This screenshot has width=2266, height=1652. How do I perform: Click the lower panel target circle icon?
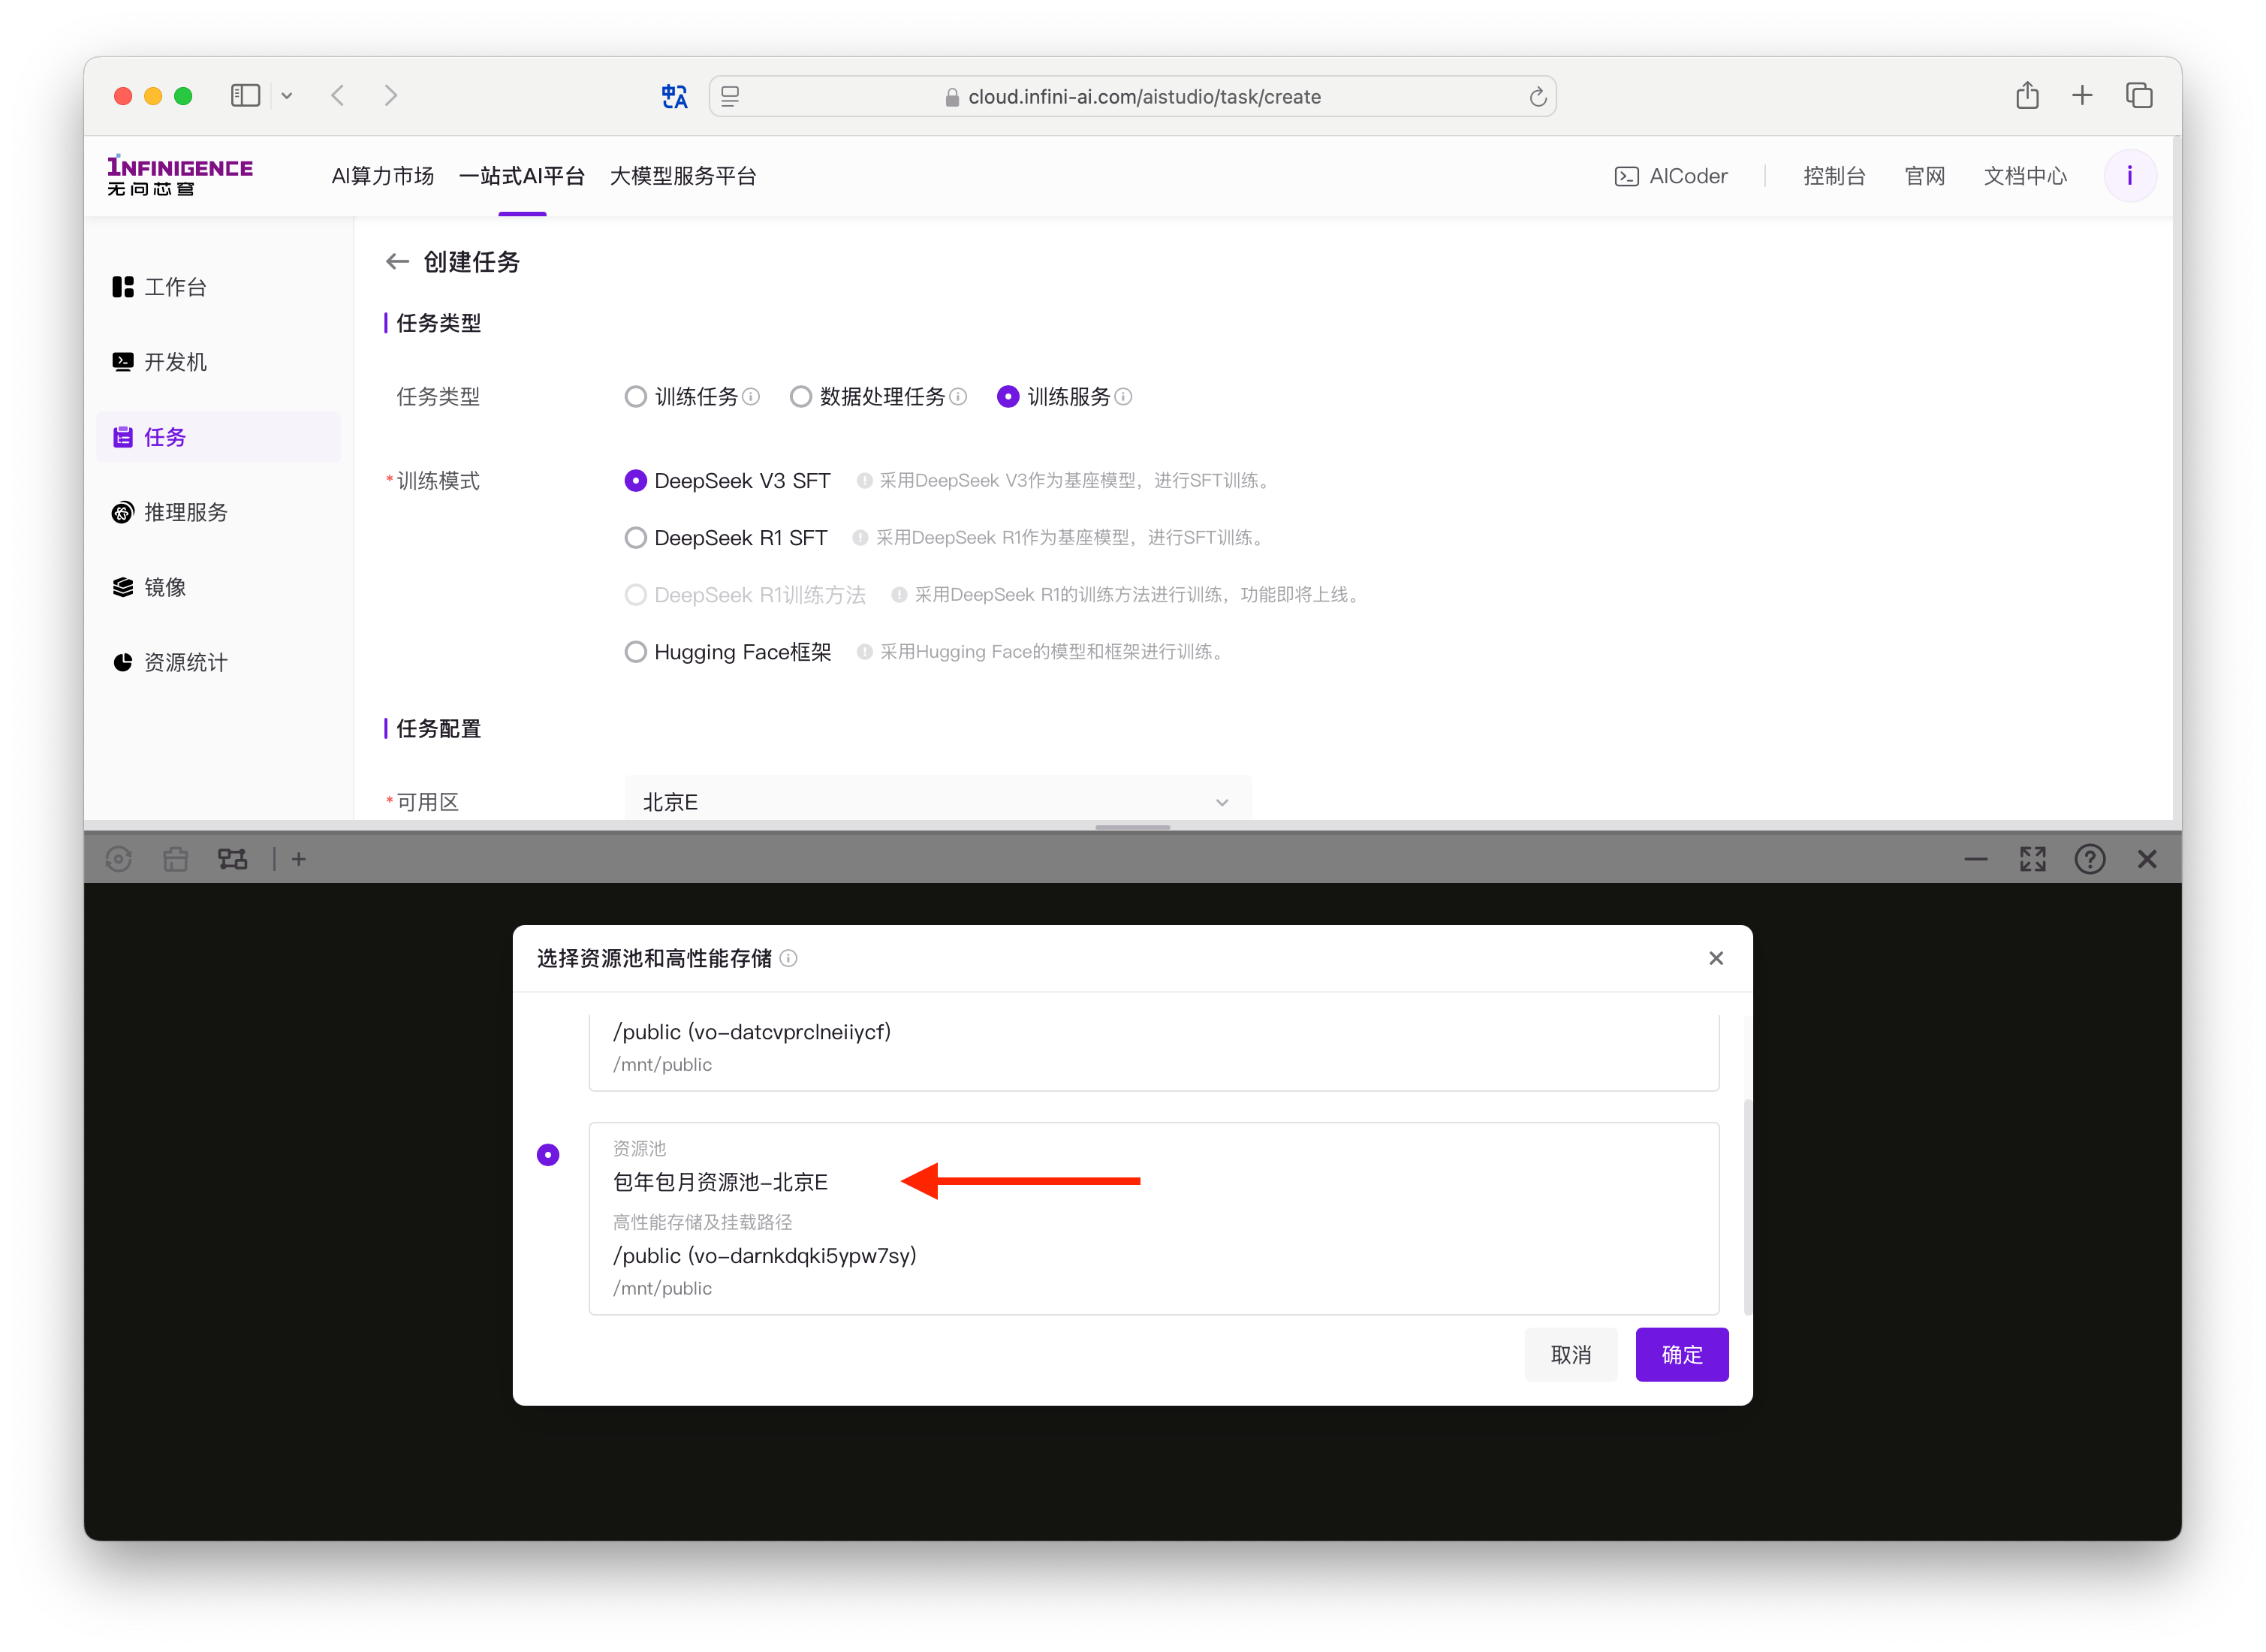coord(119,859)
